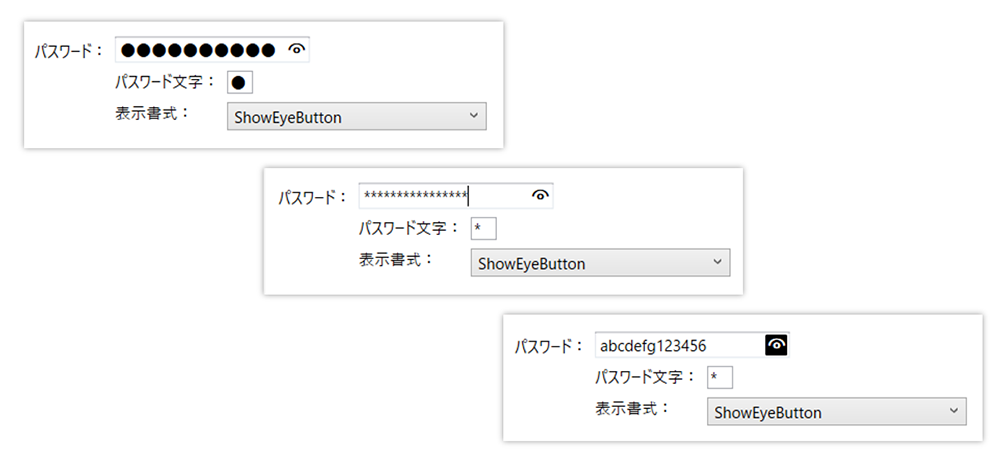Image resolution: width=1000 pixels, height=460 pixels.
Task: Click the password field filled with black dots
Action: (212, 49)
